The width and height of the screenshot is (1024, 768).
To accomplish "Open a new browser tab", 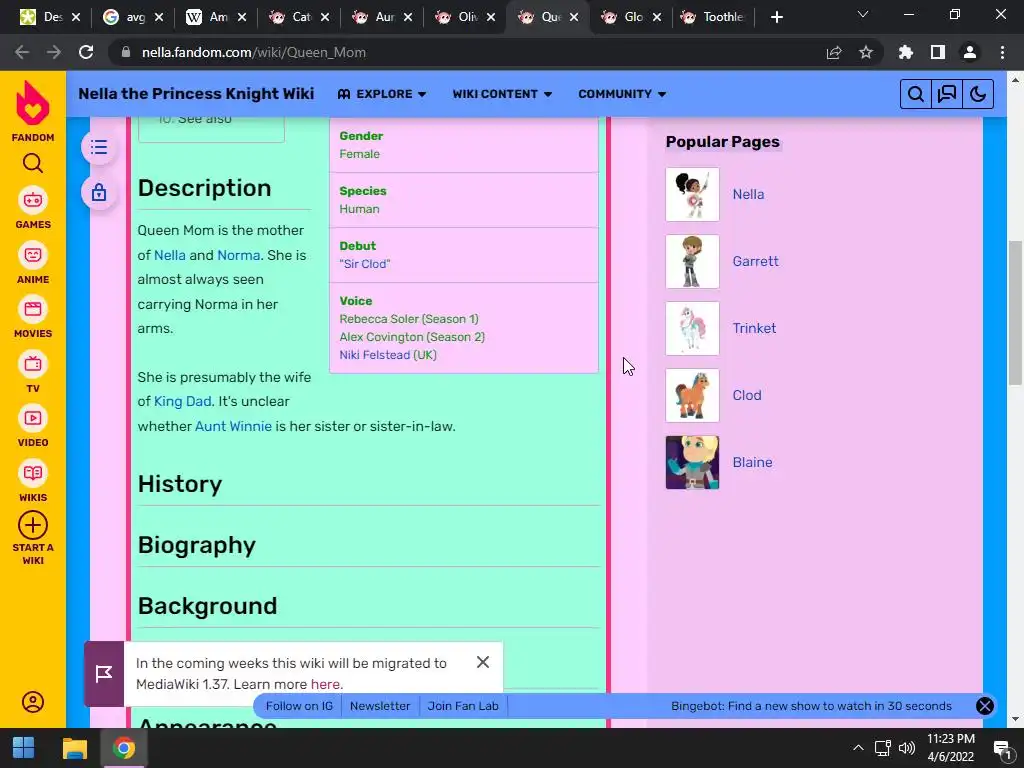I will click(x=776, y=17).
